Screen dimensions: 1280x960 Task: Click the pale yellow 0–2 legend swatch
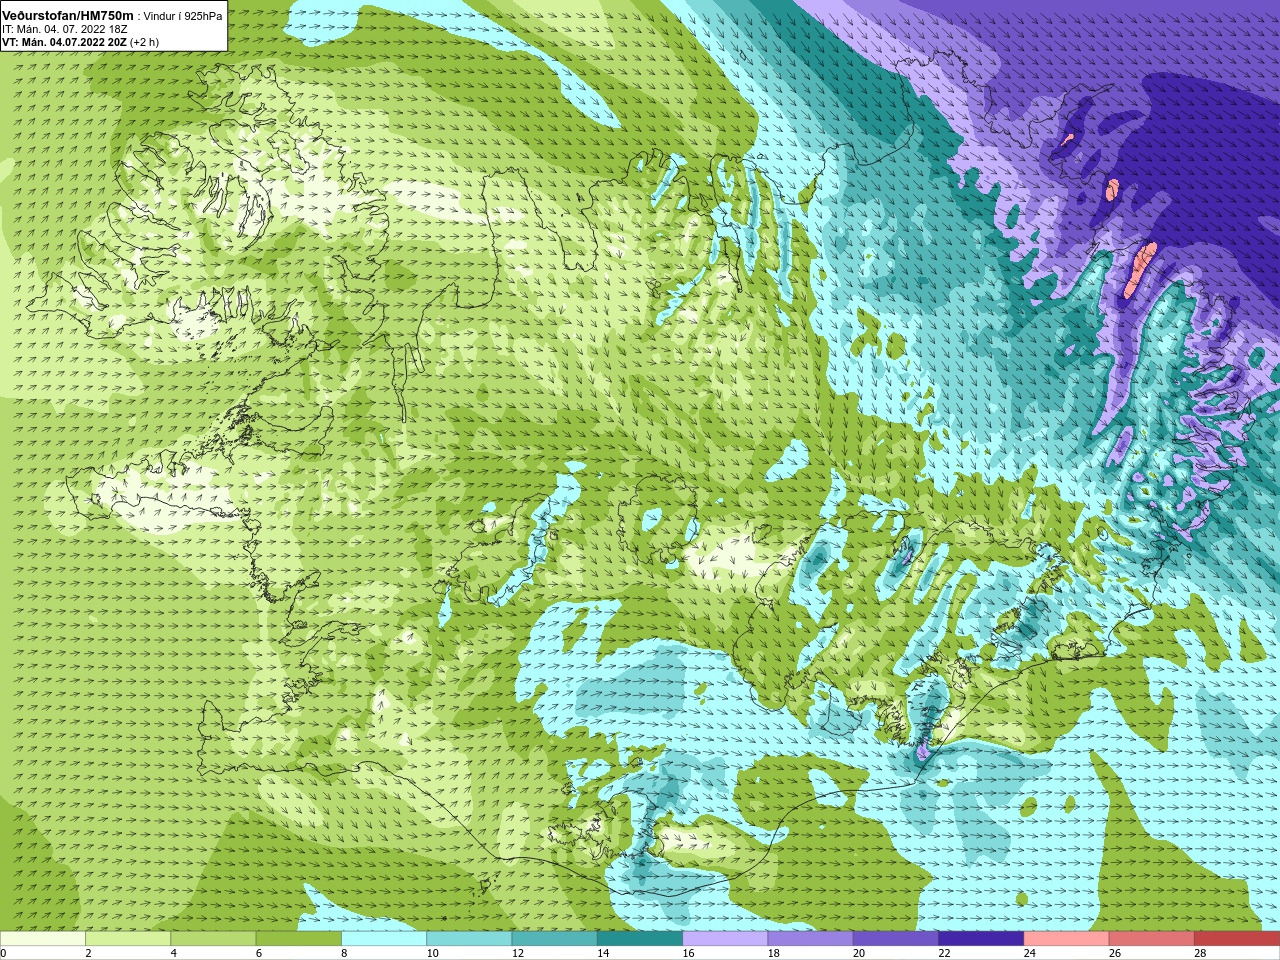43,938
